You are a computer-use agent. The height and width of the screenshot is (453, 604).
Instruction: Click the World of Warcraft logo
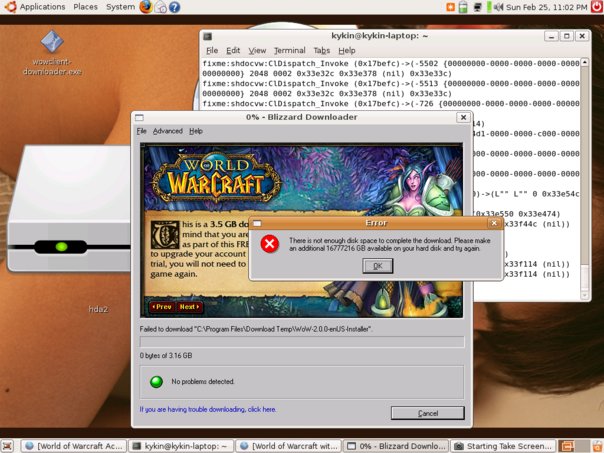tap(216, 178)
